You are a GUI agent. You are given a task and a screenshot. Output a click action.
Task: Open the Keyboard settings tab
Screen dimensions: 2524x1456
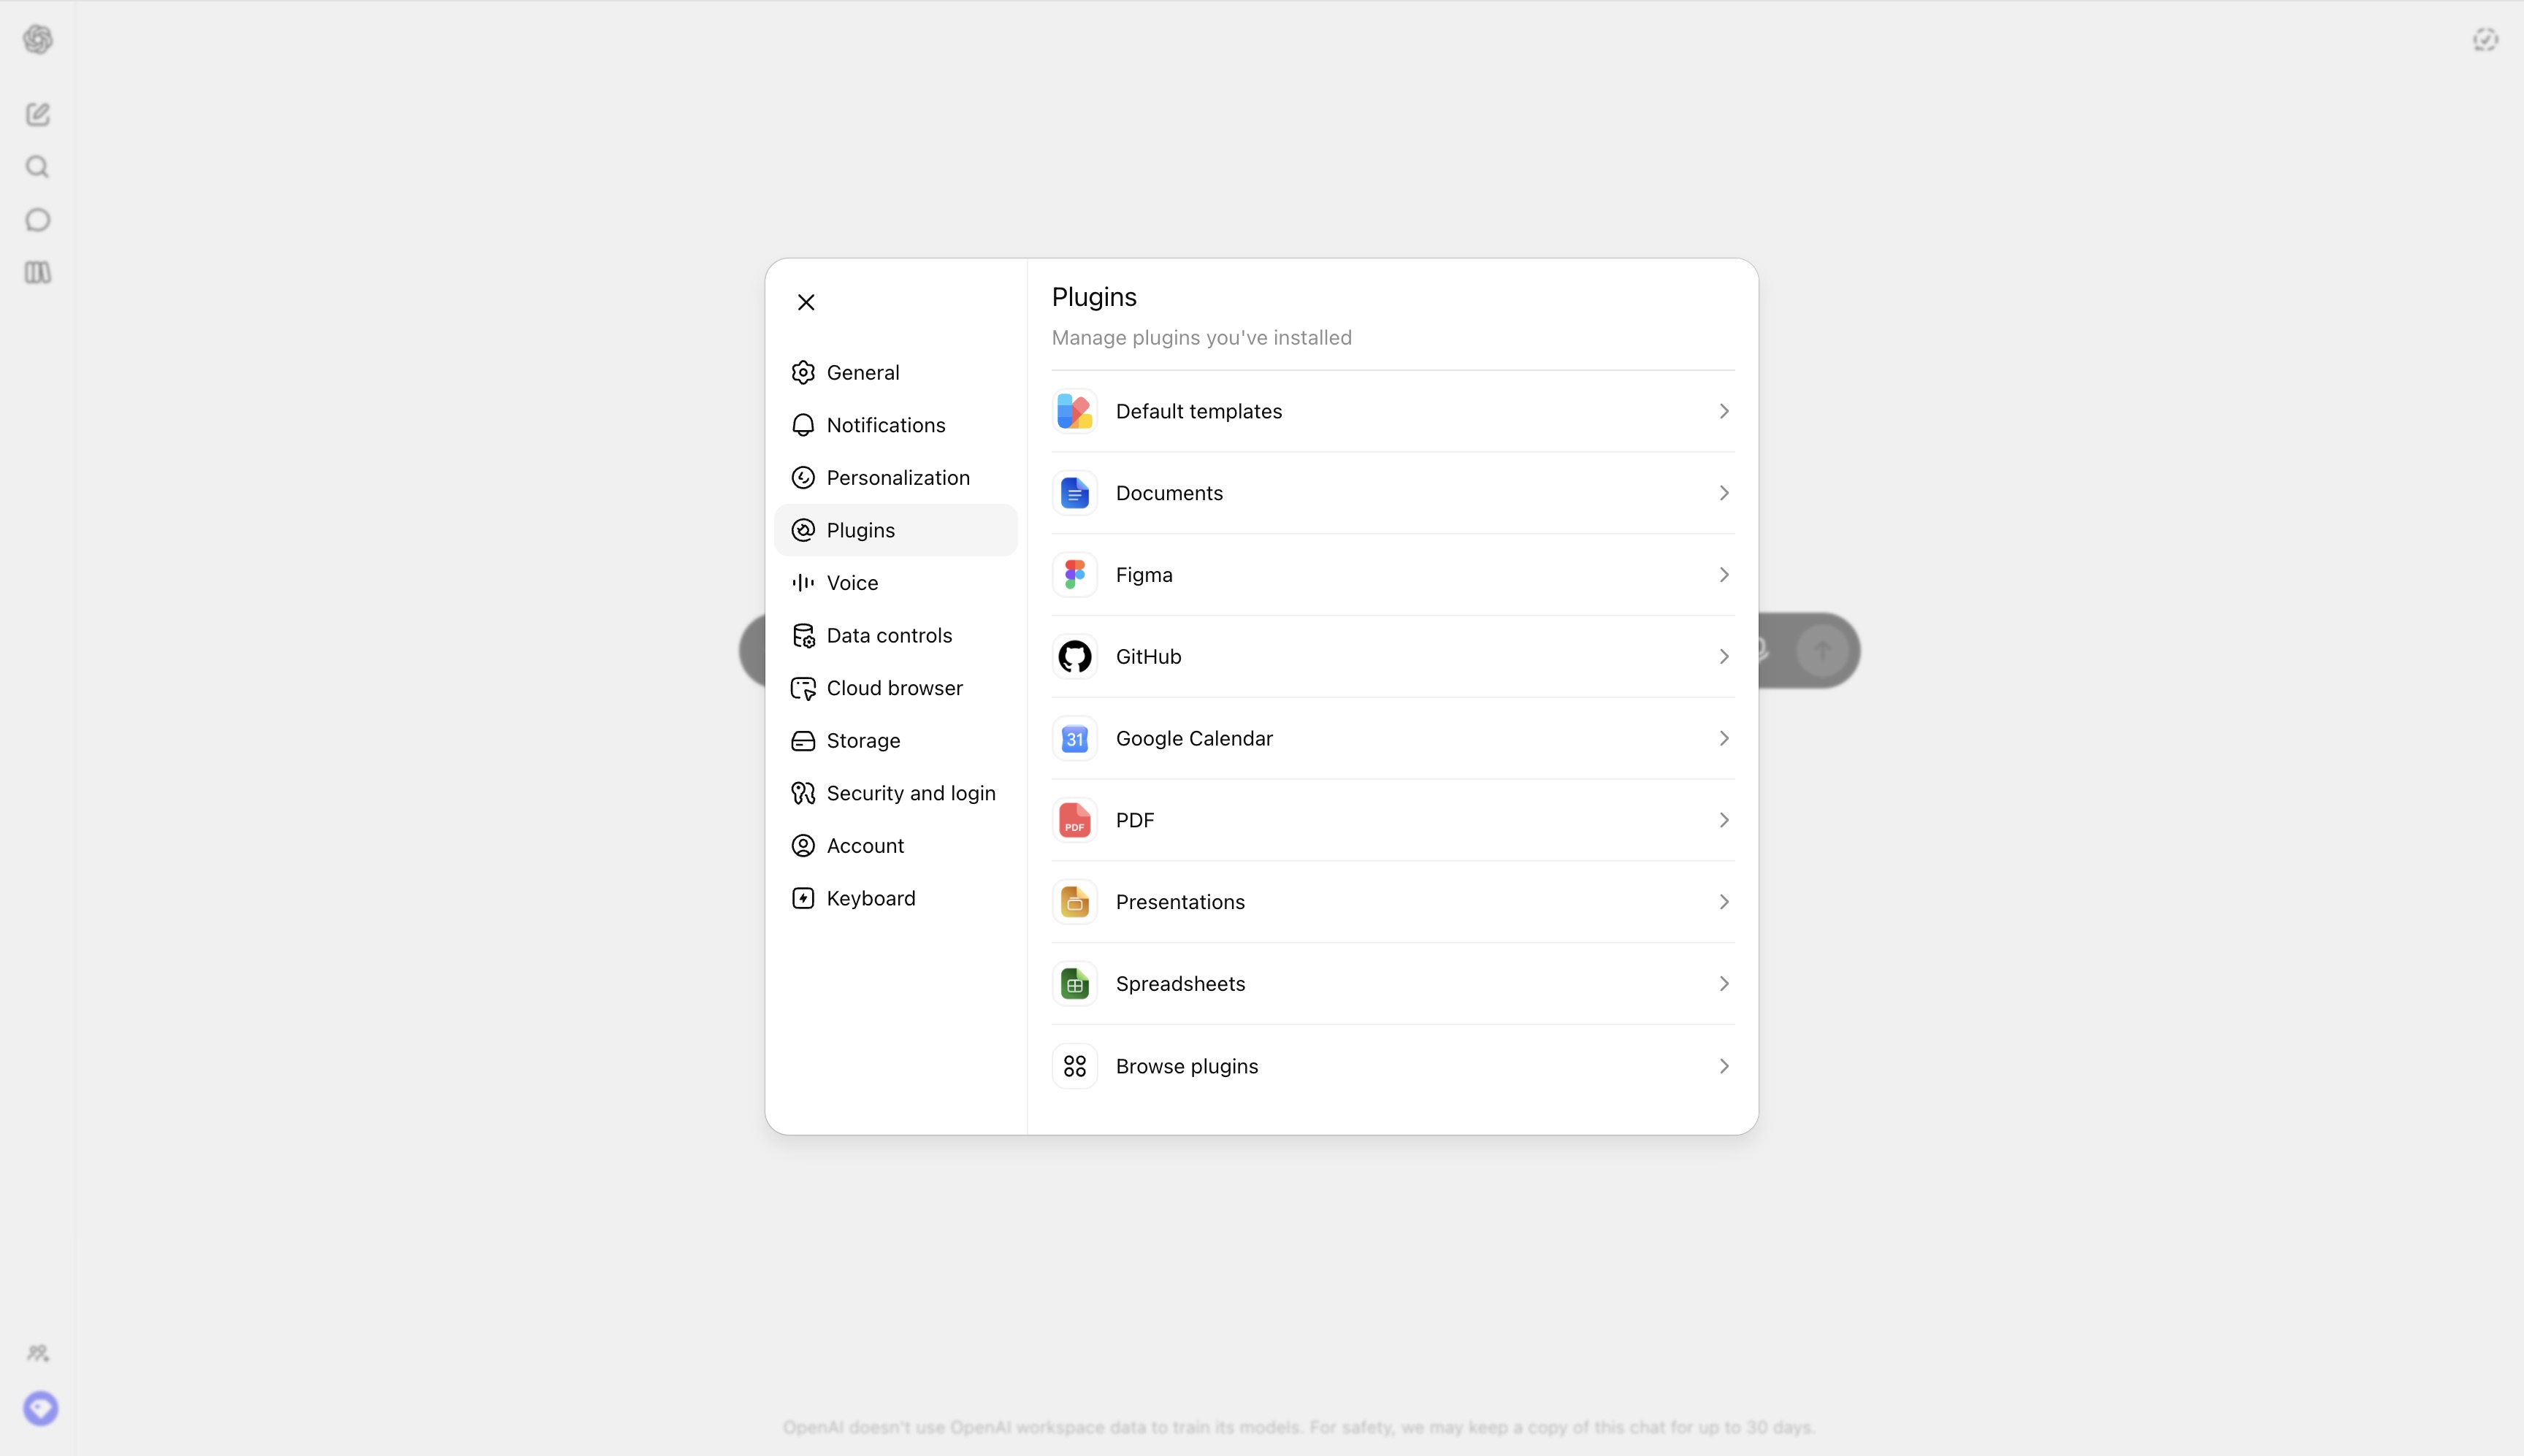pyautogui.click(x=896, y=898)
